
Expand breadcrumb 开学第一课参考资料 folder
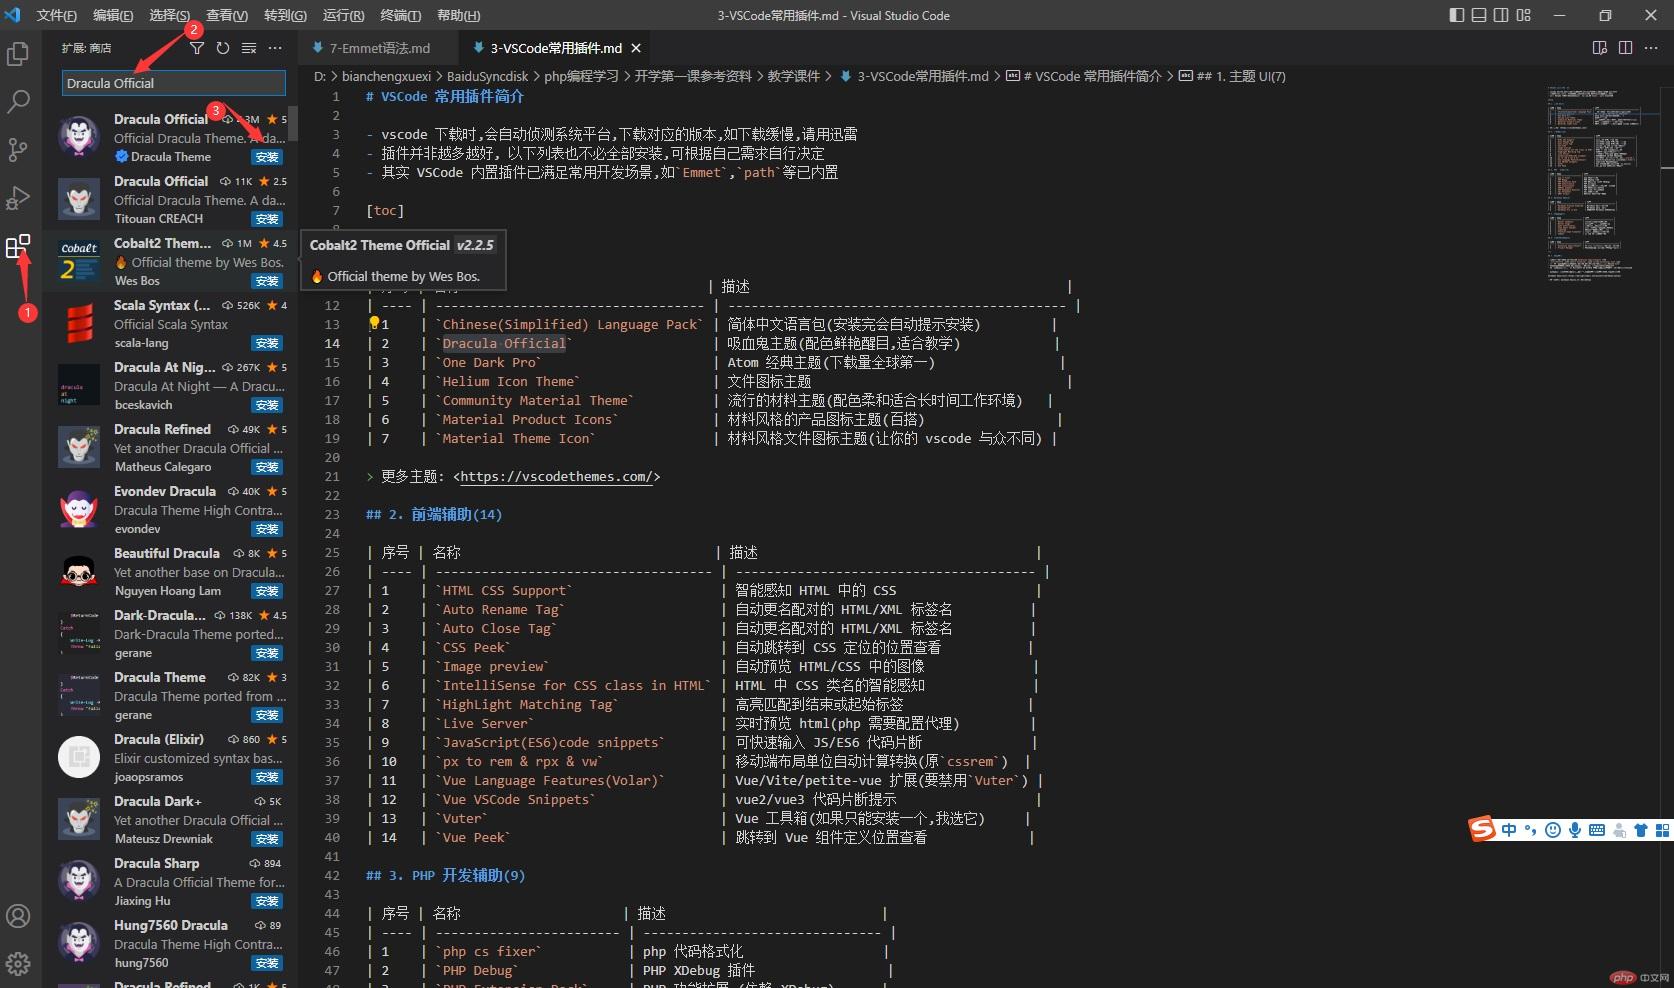[x=693, y=76]
